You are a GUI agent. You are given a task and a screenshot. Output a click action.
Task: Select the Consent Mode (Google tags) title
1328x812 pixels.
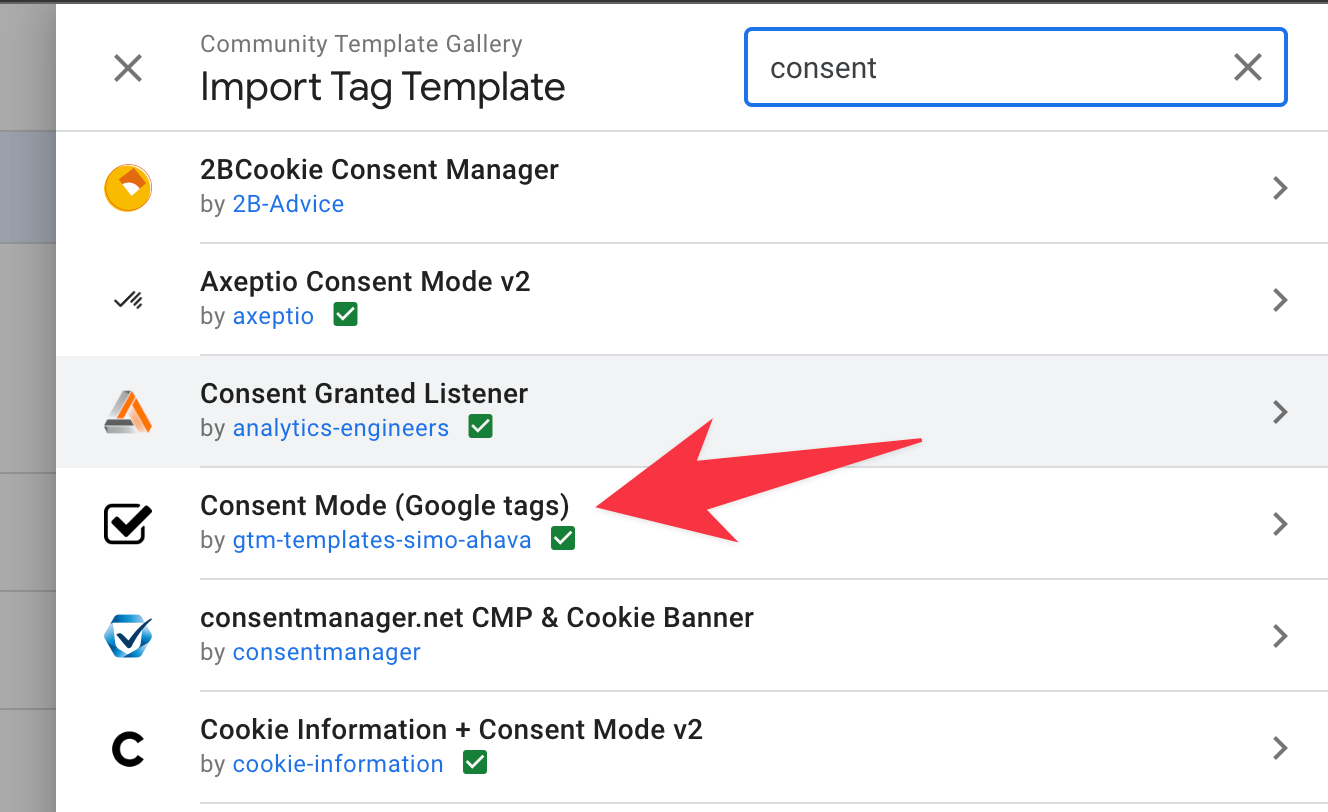coord(385,506)
